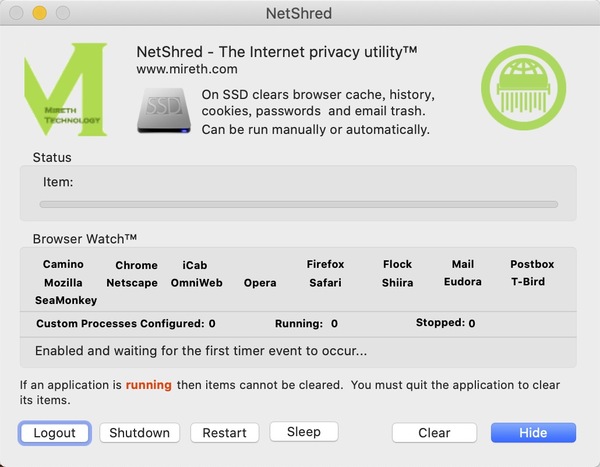Select OmniWeb in Browser Watch
This screenshot has height=467, width=600.
pyautogui.click(x=197, y=283)
